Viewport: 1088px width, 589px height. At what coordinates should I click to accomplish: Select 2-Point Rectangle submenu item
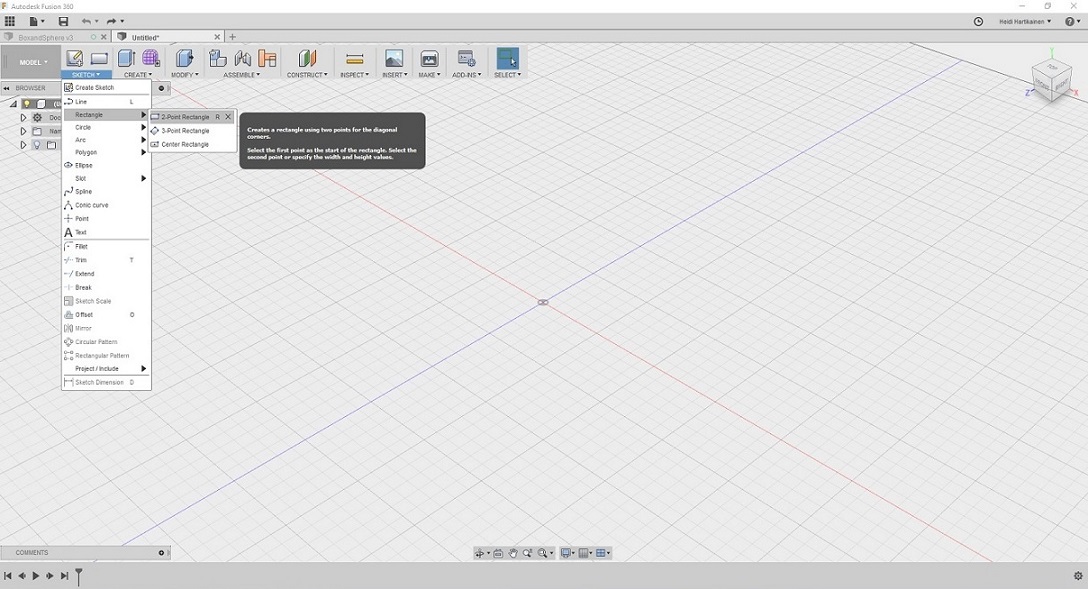point(192,117)
